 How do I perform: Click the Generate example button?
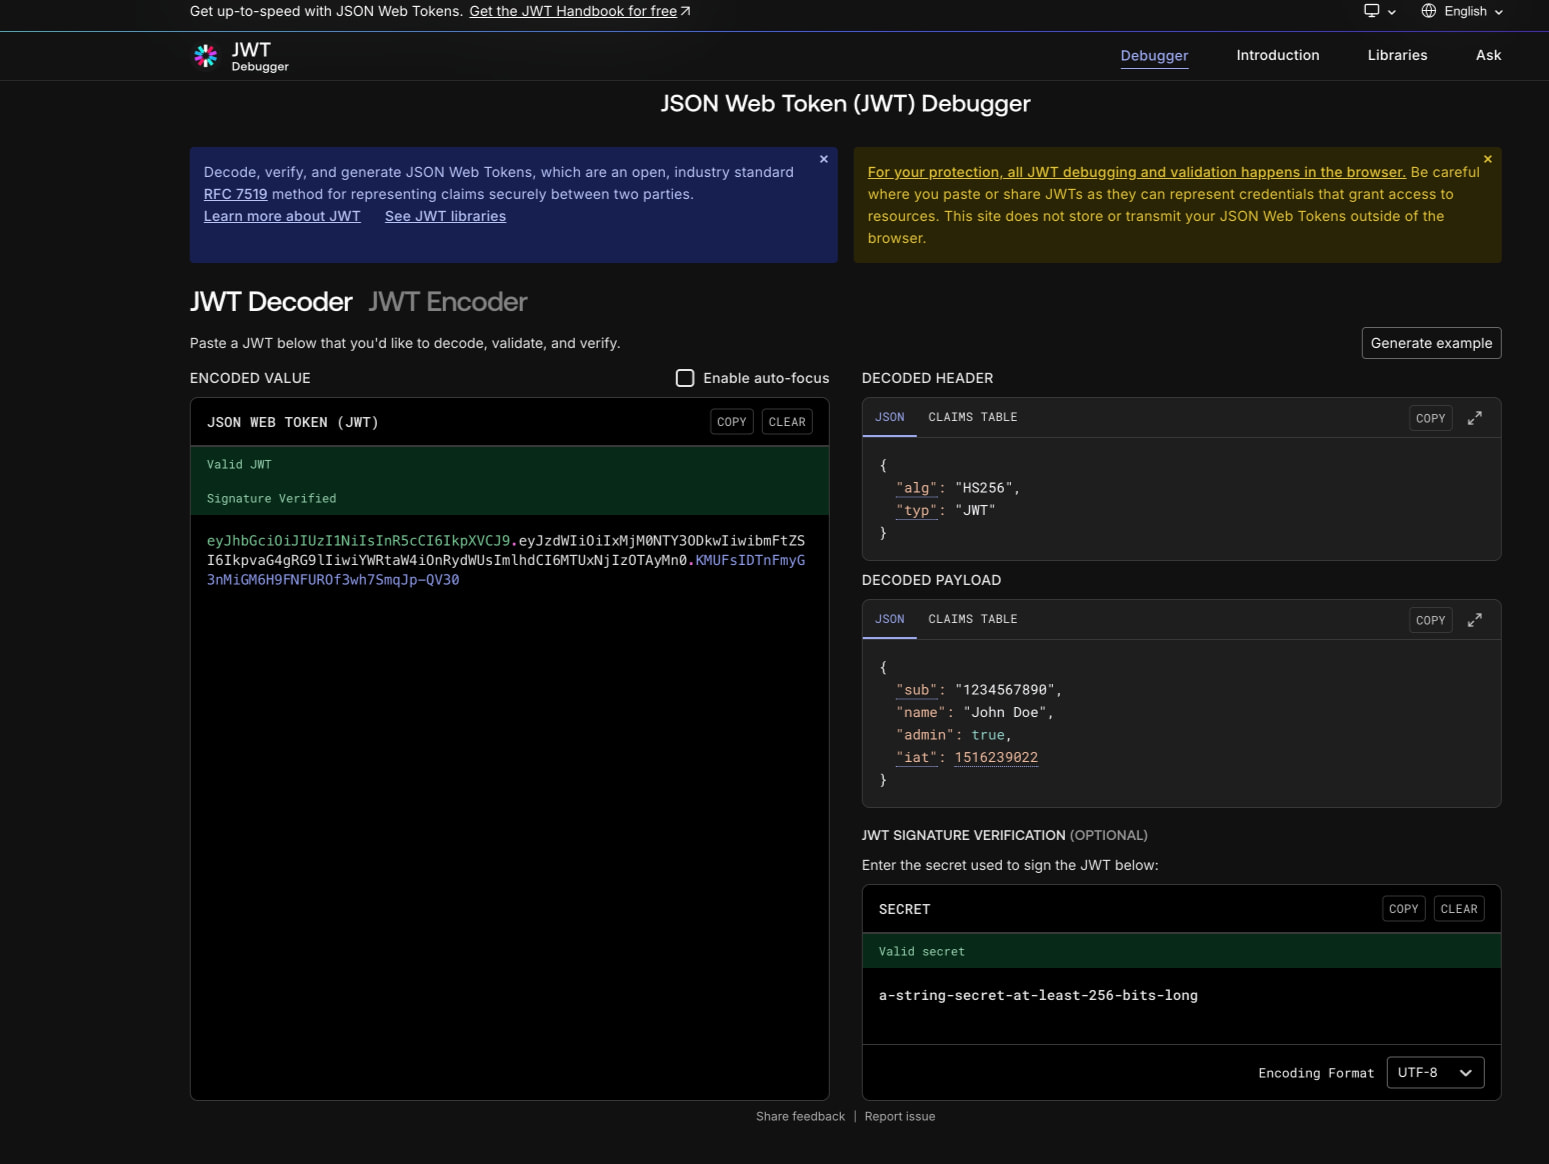tap(1431, 343)
